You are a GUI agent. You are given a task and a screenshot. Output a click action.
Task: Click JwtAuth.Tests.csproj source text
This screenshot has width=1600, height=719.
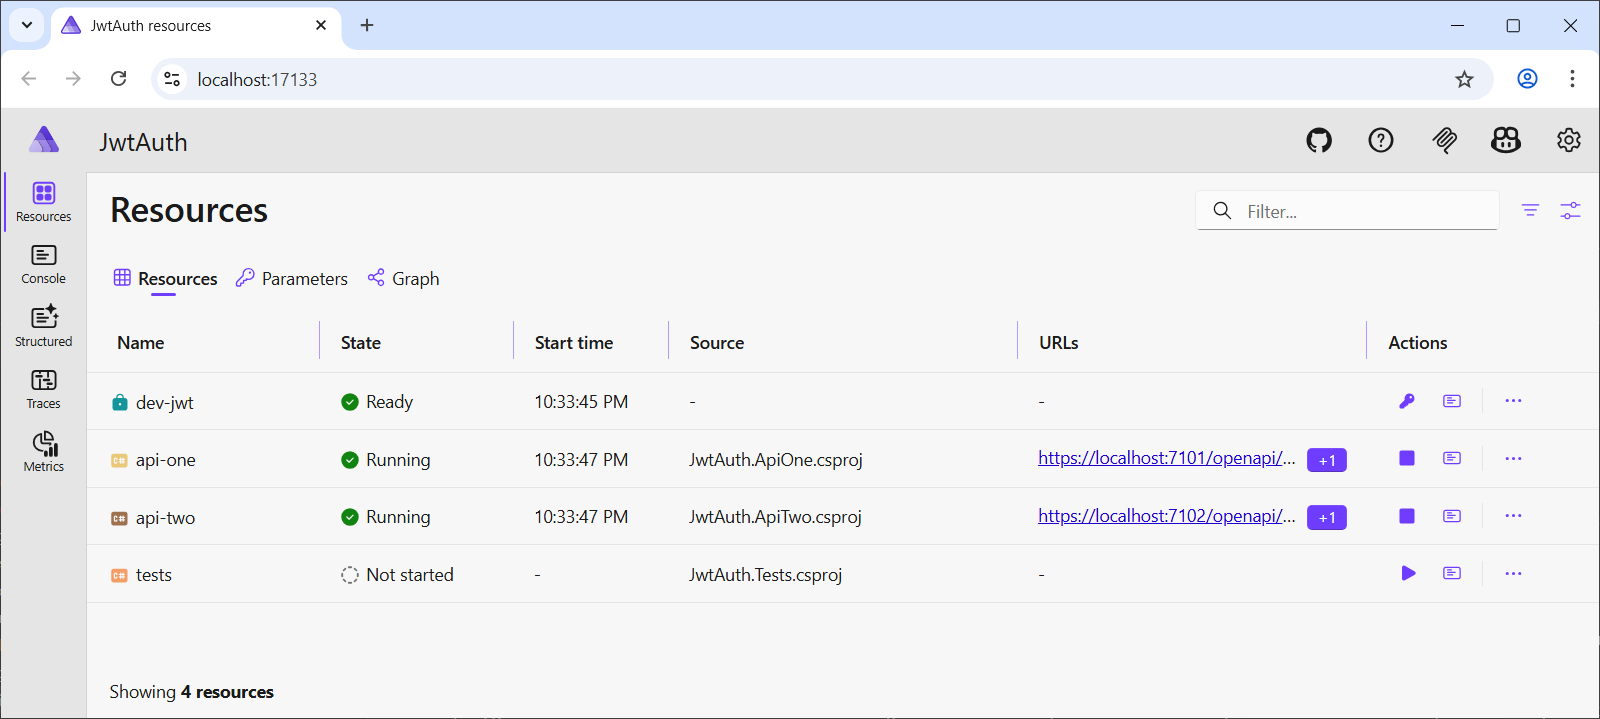click(x=766, y=575)
